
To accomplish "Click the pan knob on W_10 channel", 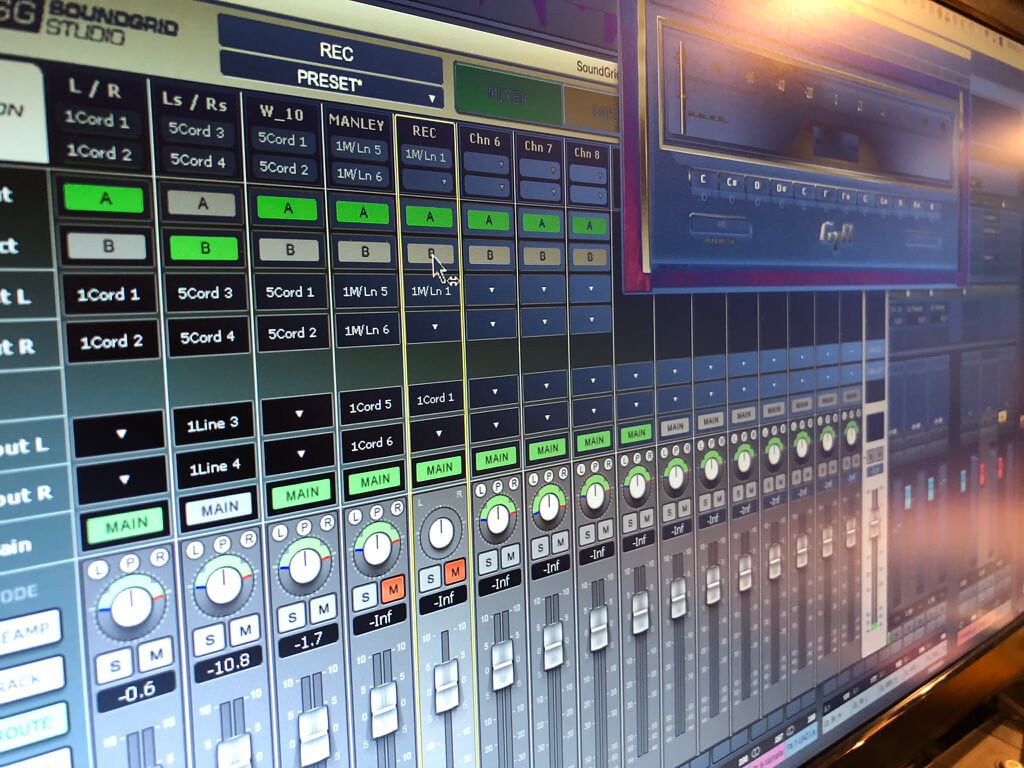I will (x=305, y=566).
